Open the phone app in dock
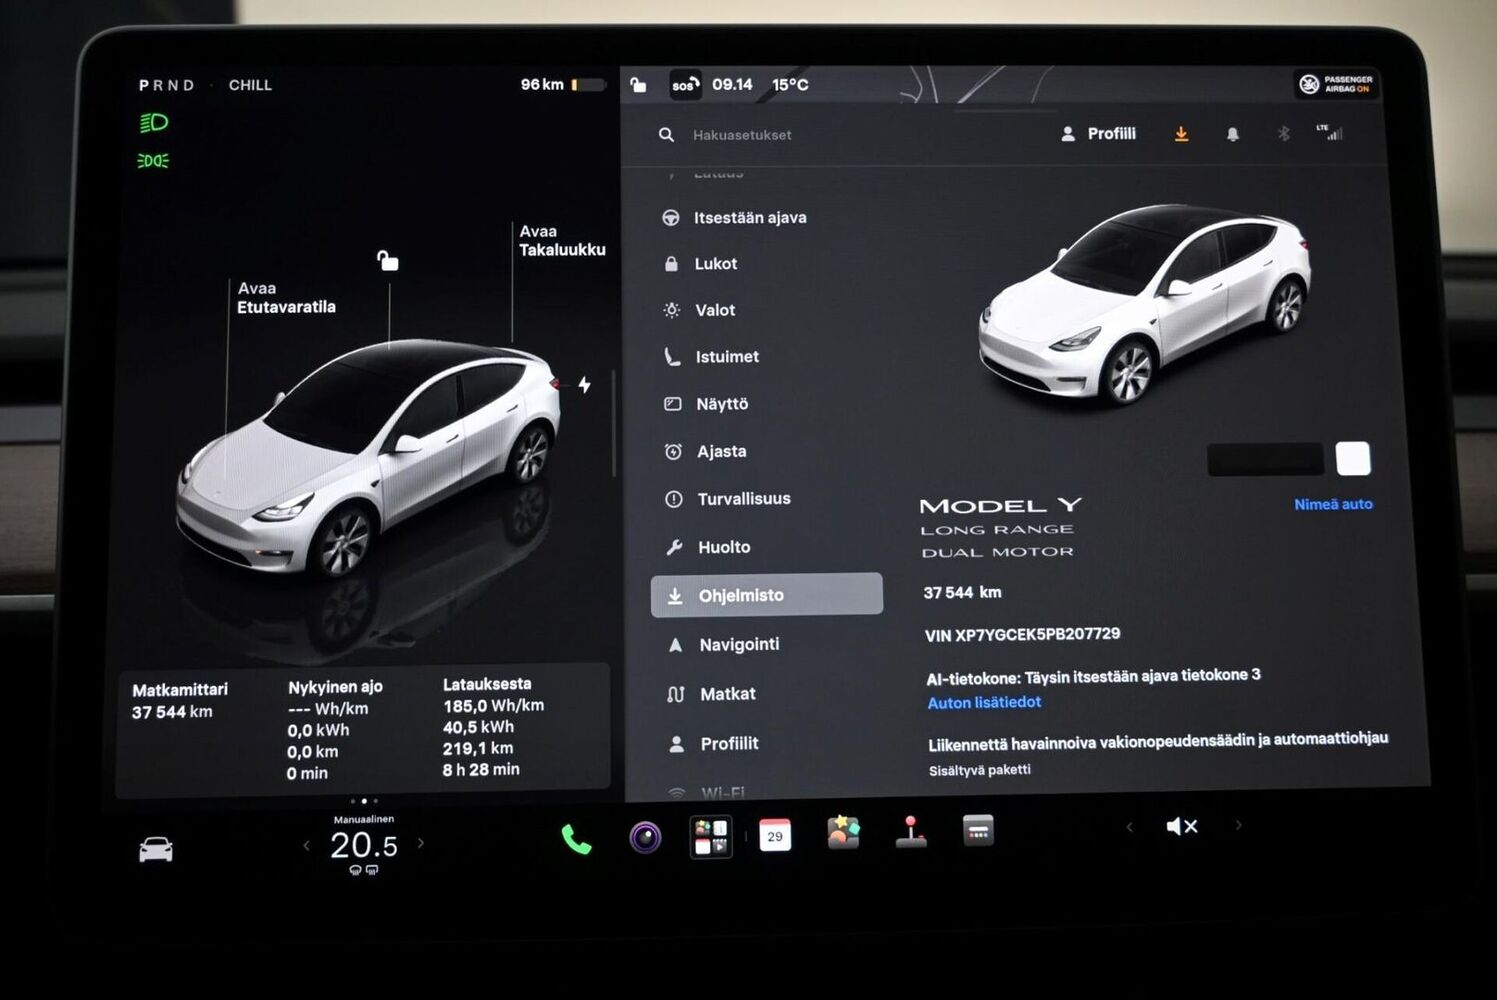 pos(576,839)
